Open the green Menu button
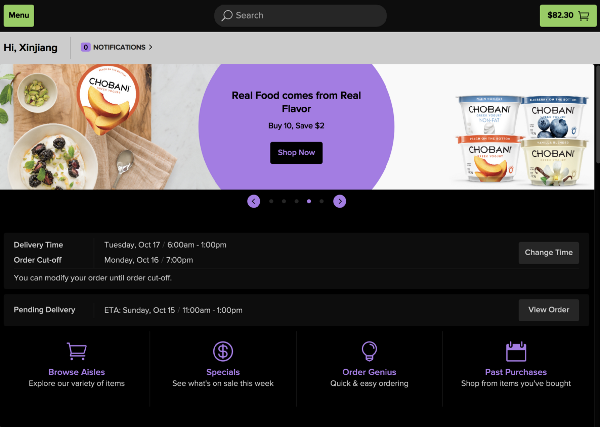 (x=19, y=16)
